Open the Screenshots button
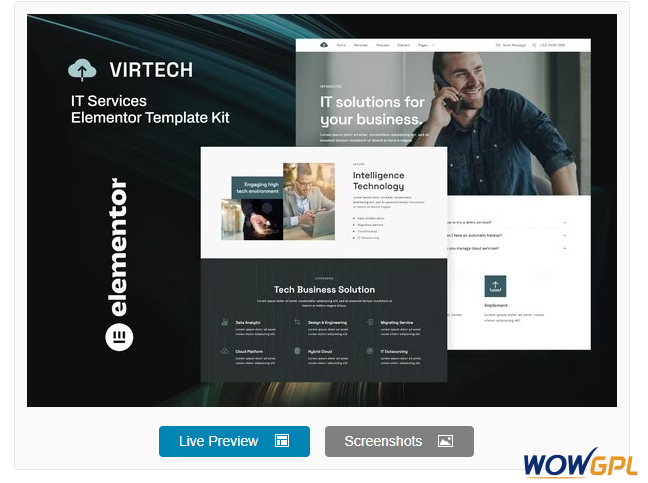Viewport: 648px width, 483px height. pyautogui.click(x=399, y=441)
